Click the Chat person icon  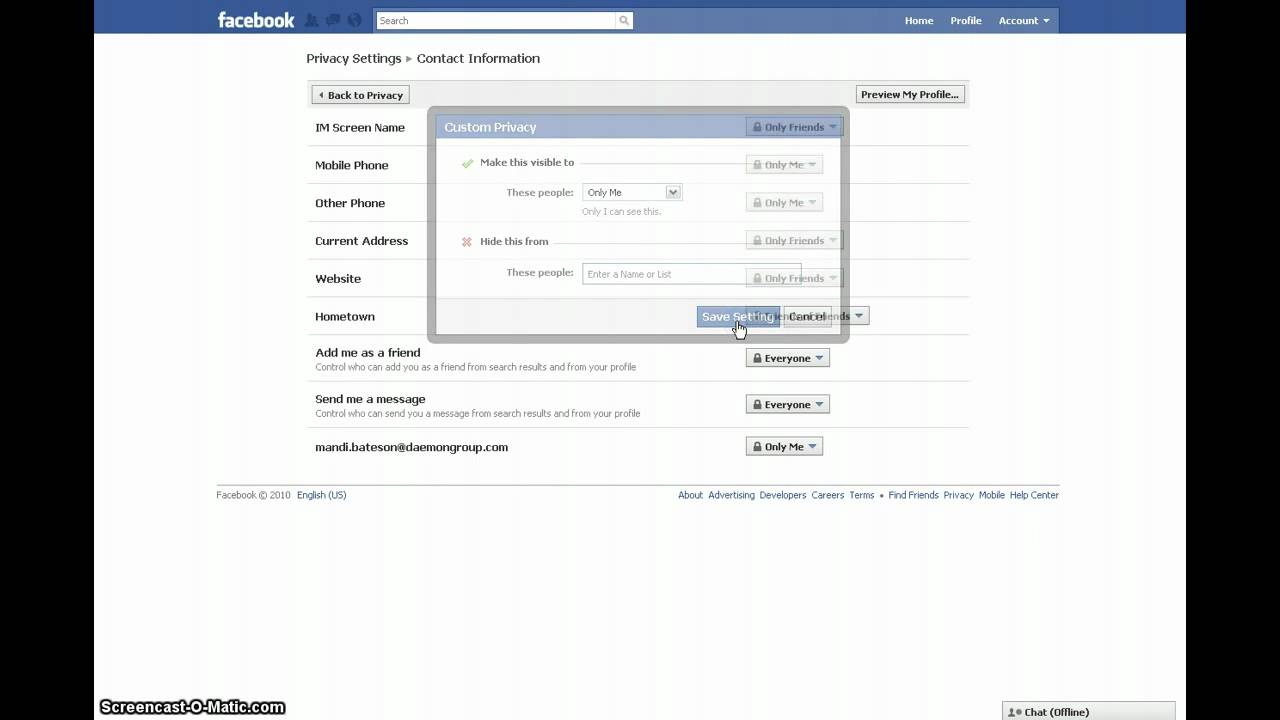(1014, 712)
